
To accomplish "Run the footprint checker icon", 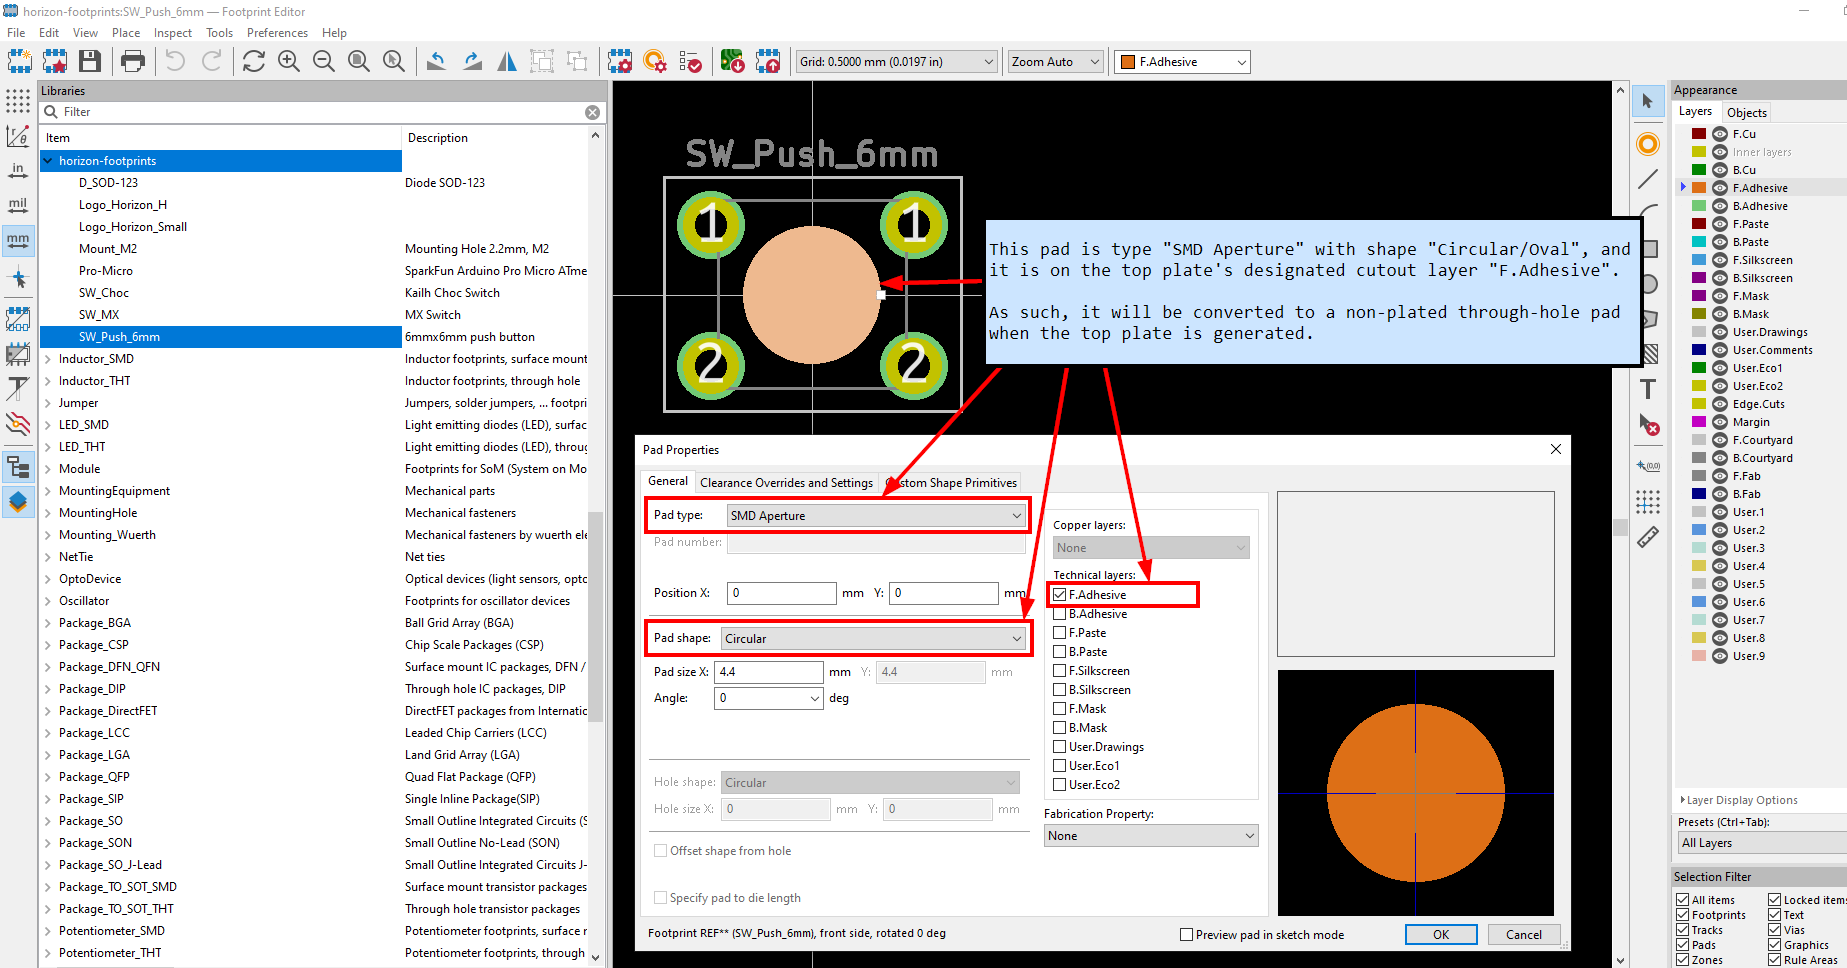I will pyautogui.click(x=690, y=61).
